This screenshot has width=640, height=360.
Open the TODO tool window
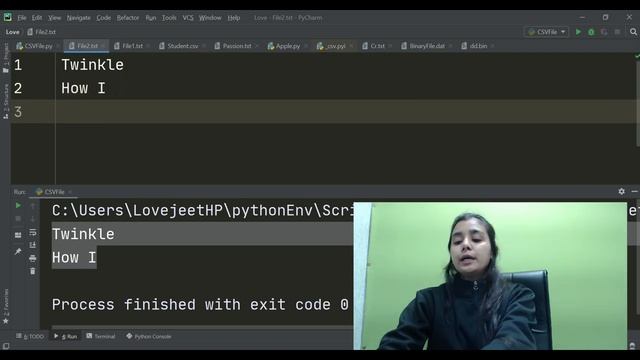point(30,336)
